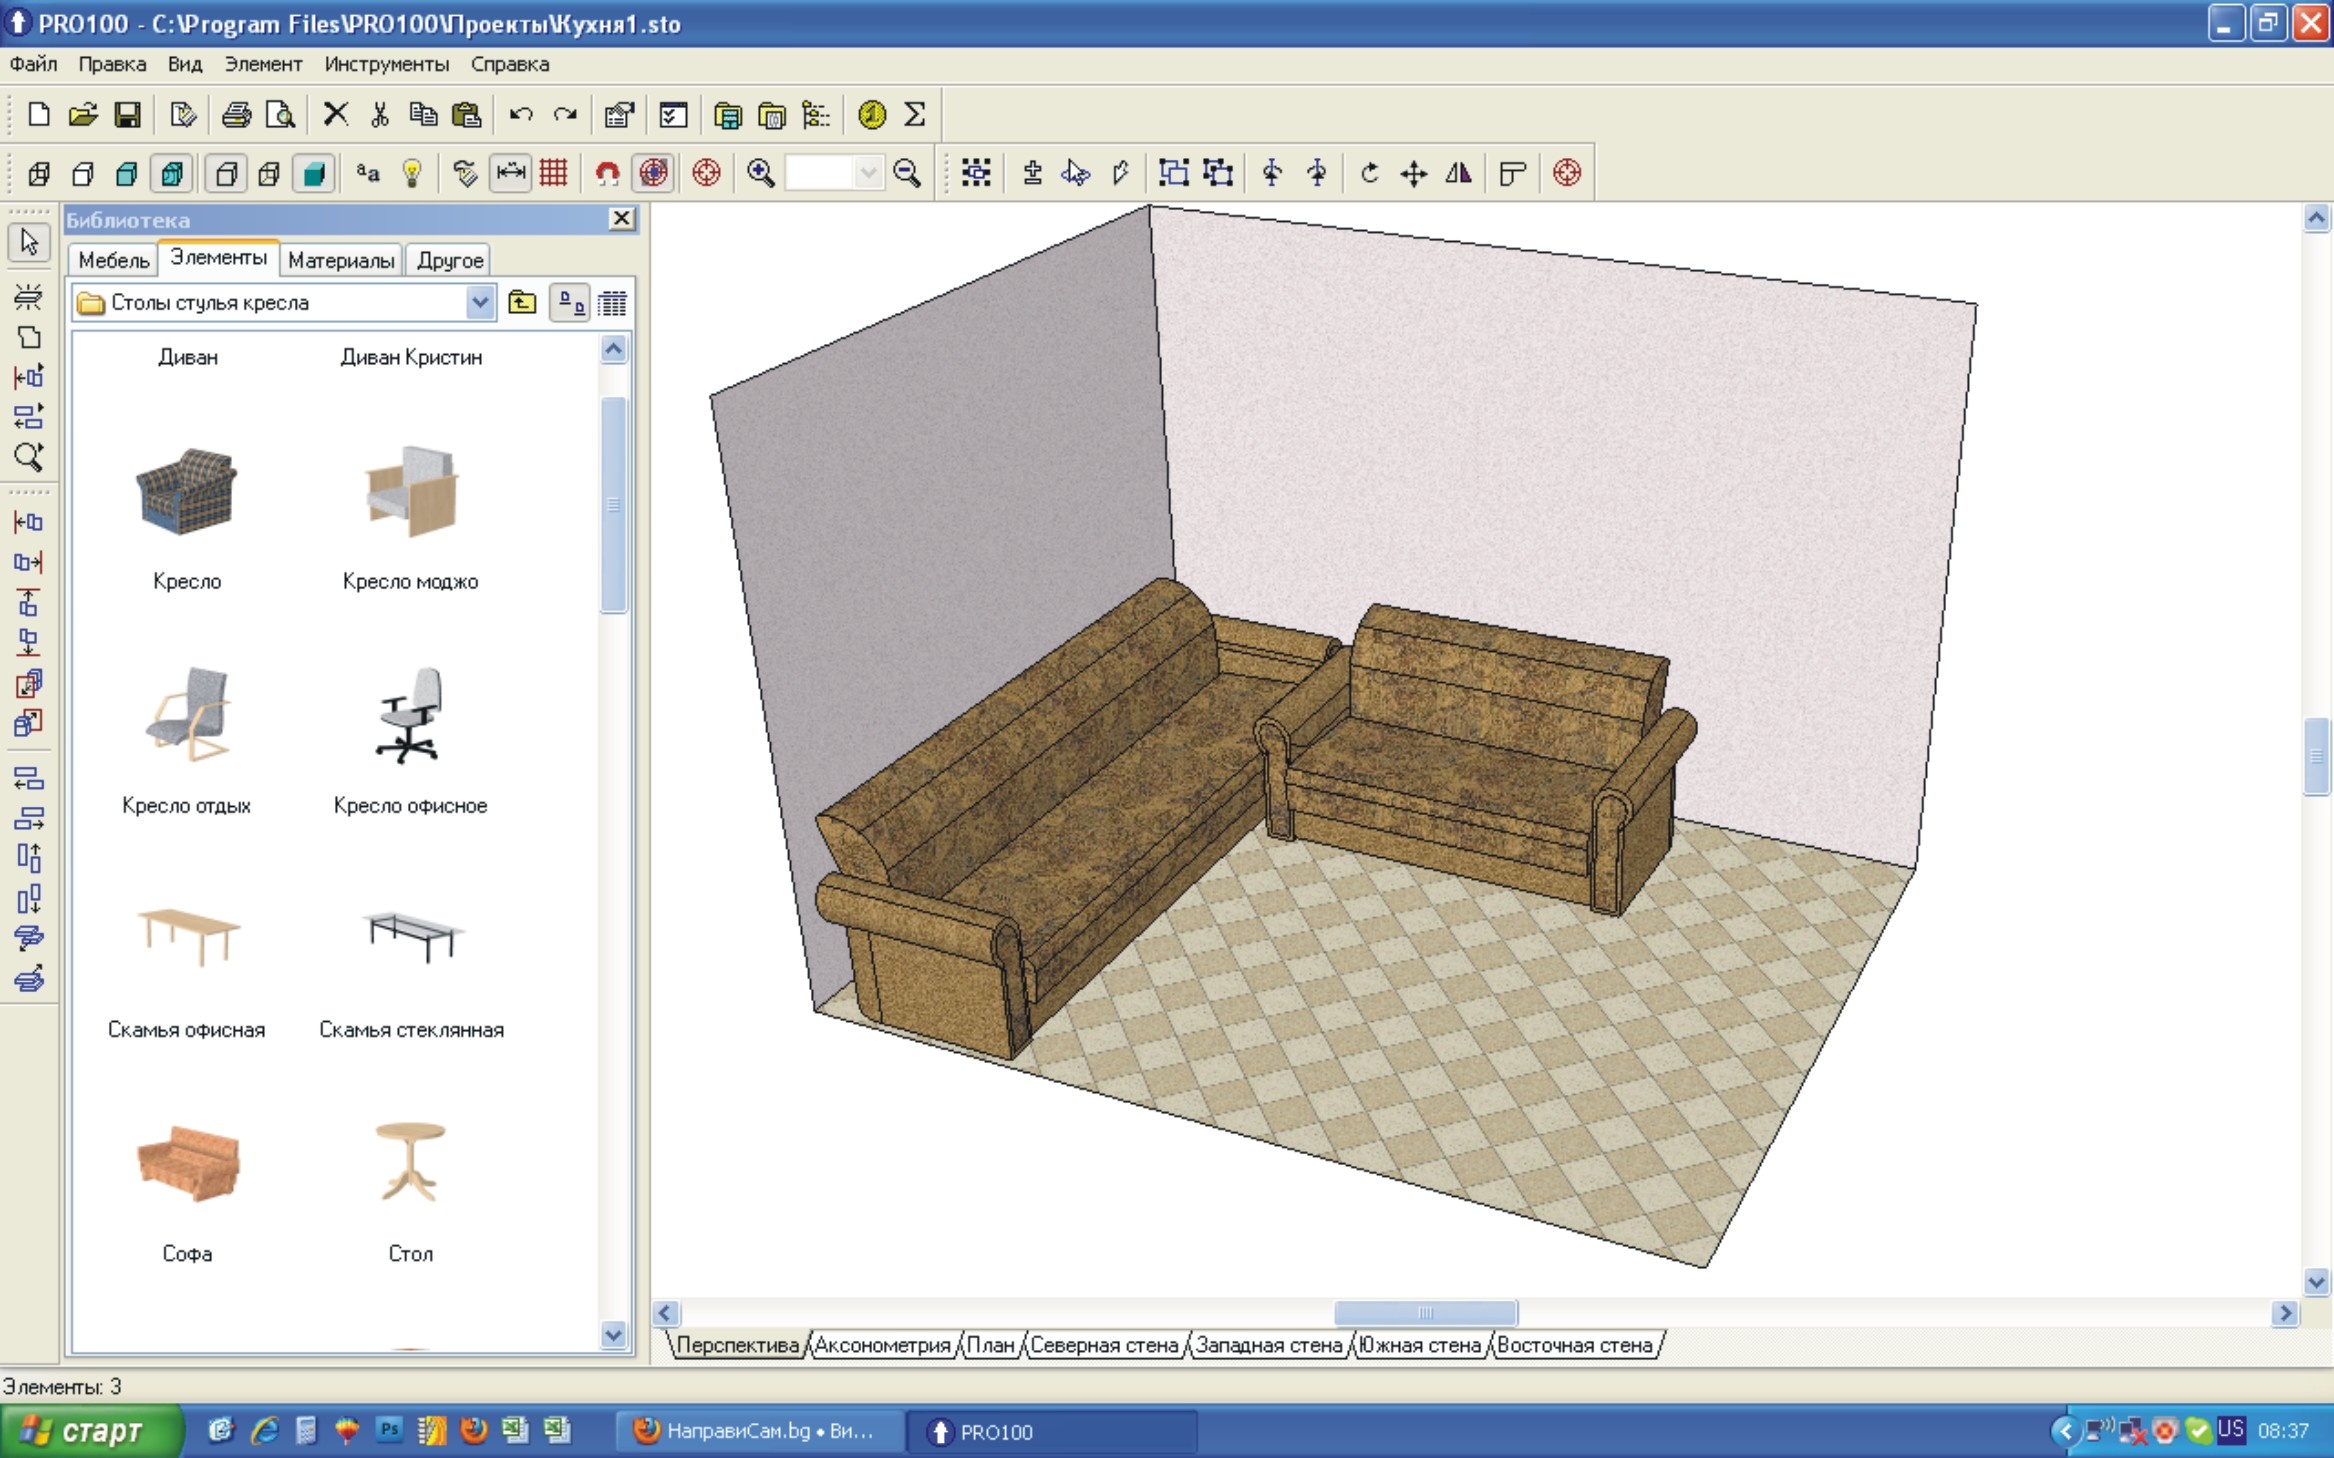Screen dimensions: 2334x1458
Task: Click the Save project floppy icon
Action: click(x=127, y=115)
